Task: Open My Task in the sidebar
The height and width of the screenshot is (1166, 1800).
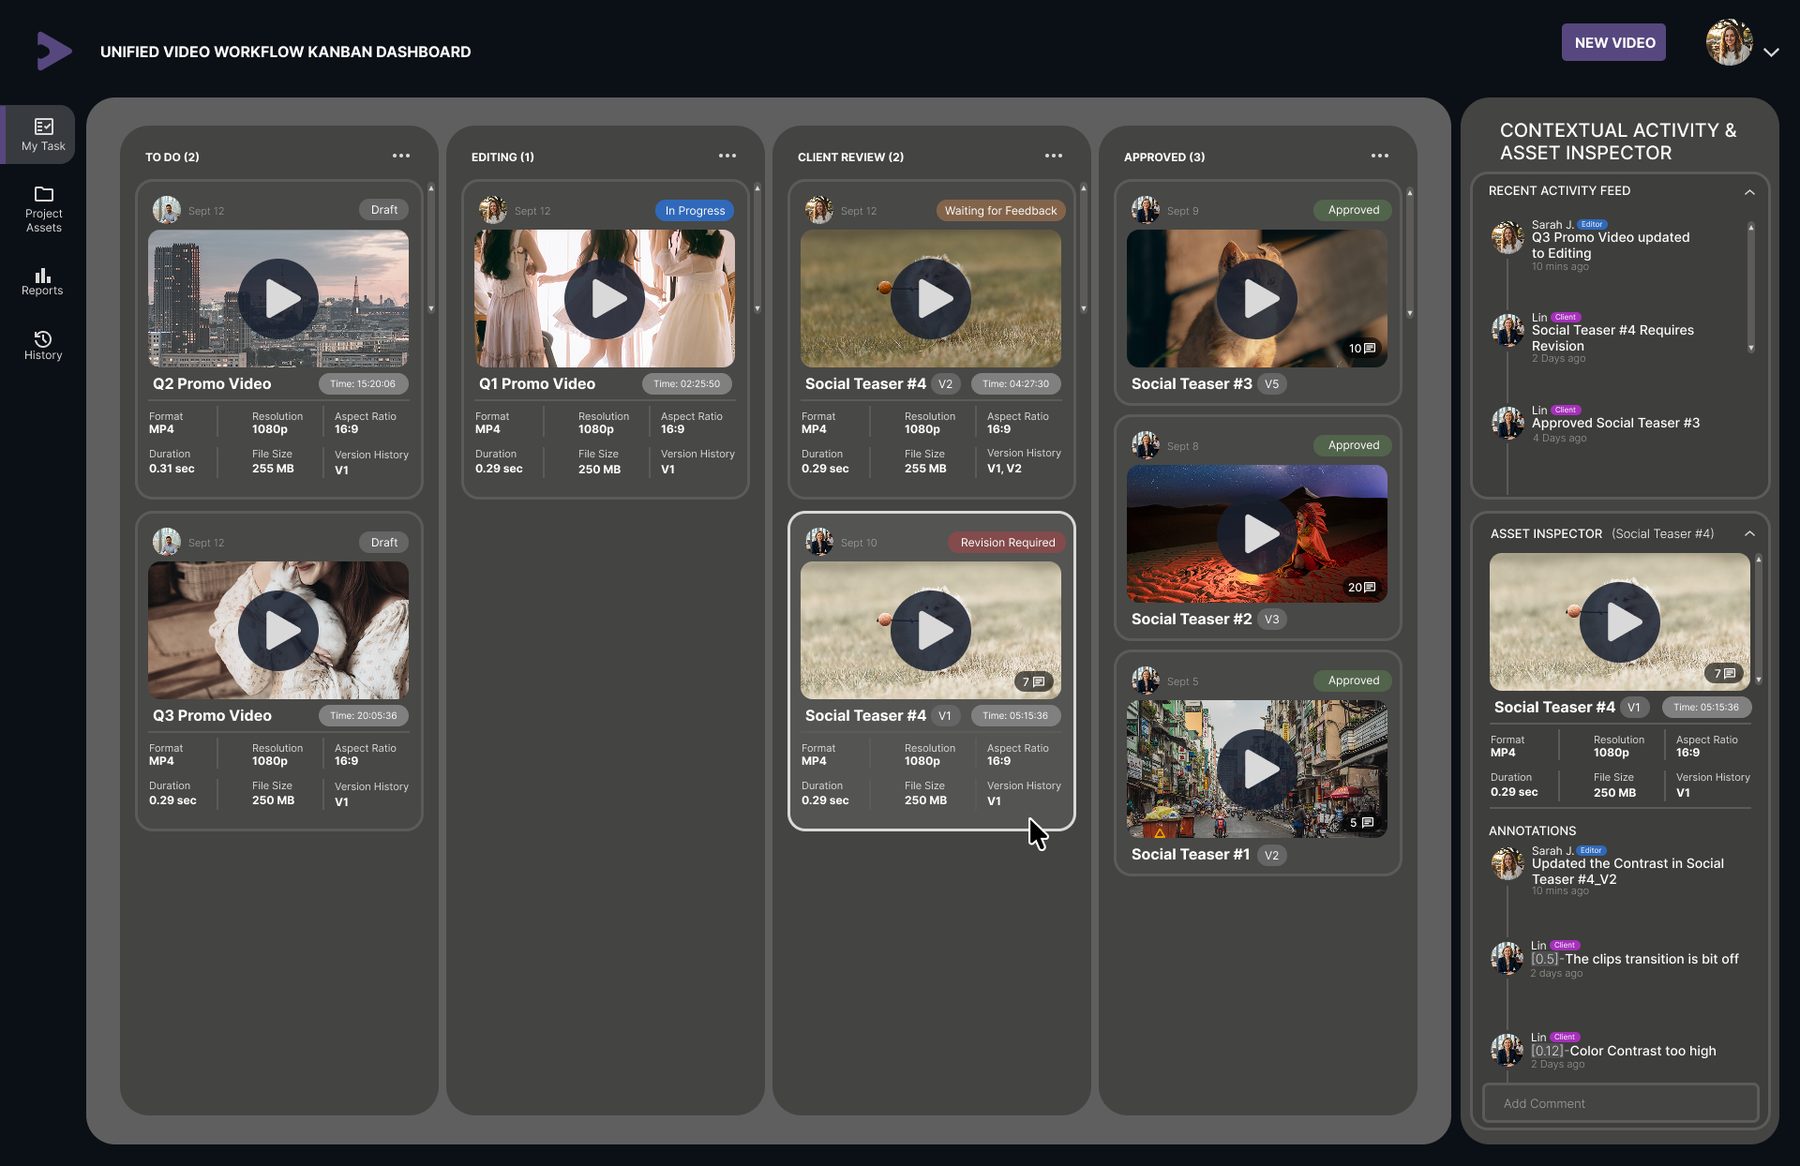Action: [39, 134]
